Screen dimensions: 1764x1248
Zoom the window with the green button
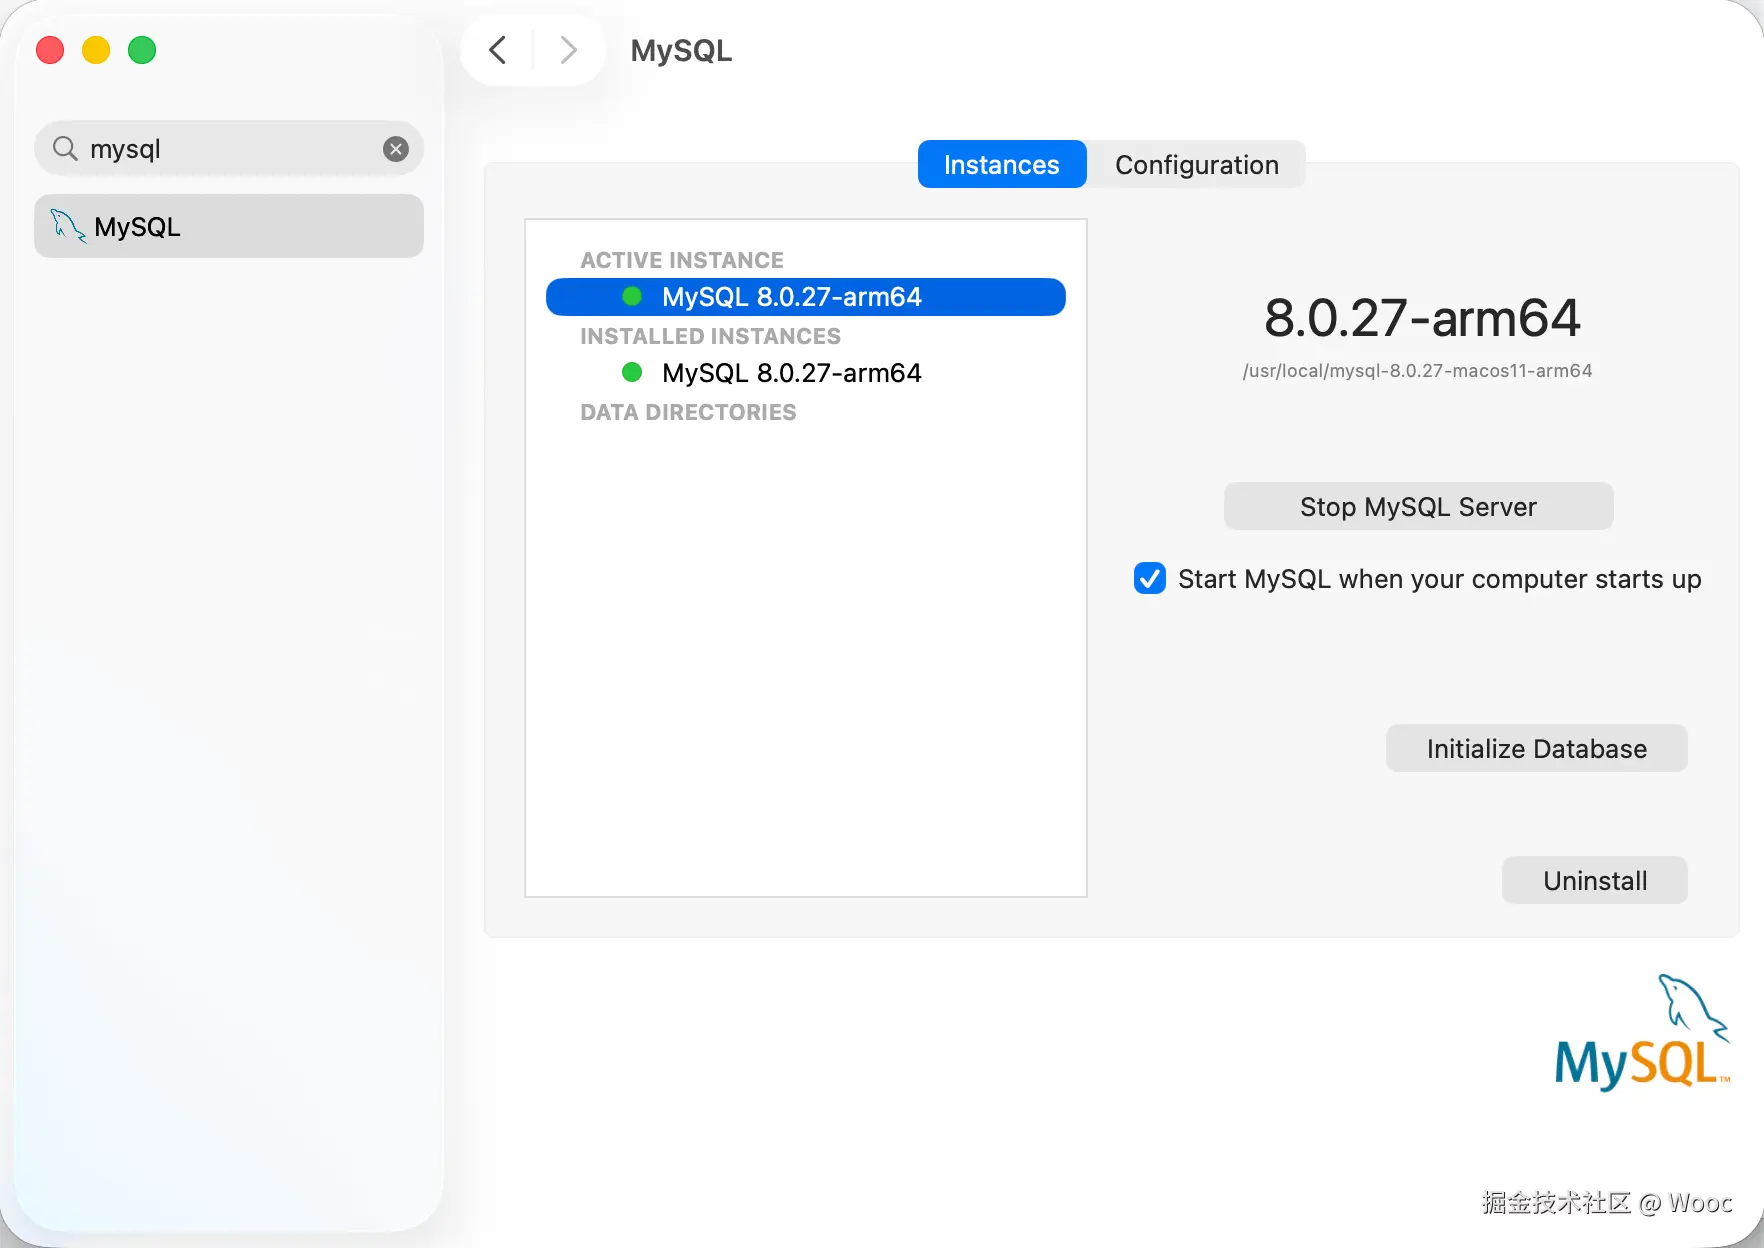142,50
